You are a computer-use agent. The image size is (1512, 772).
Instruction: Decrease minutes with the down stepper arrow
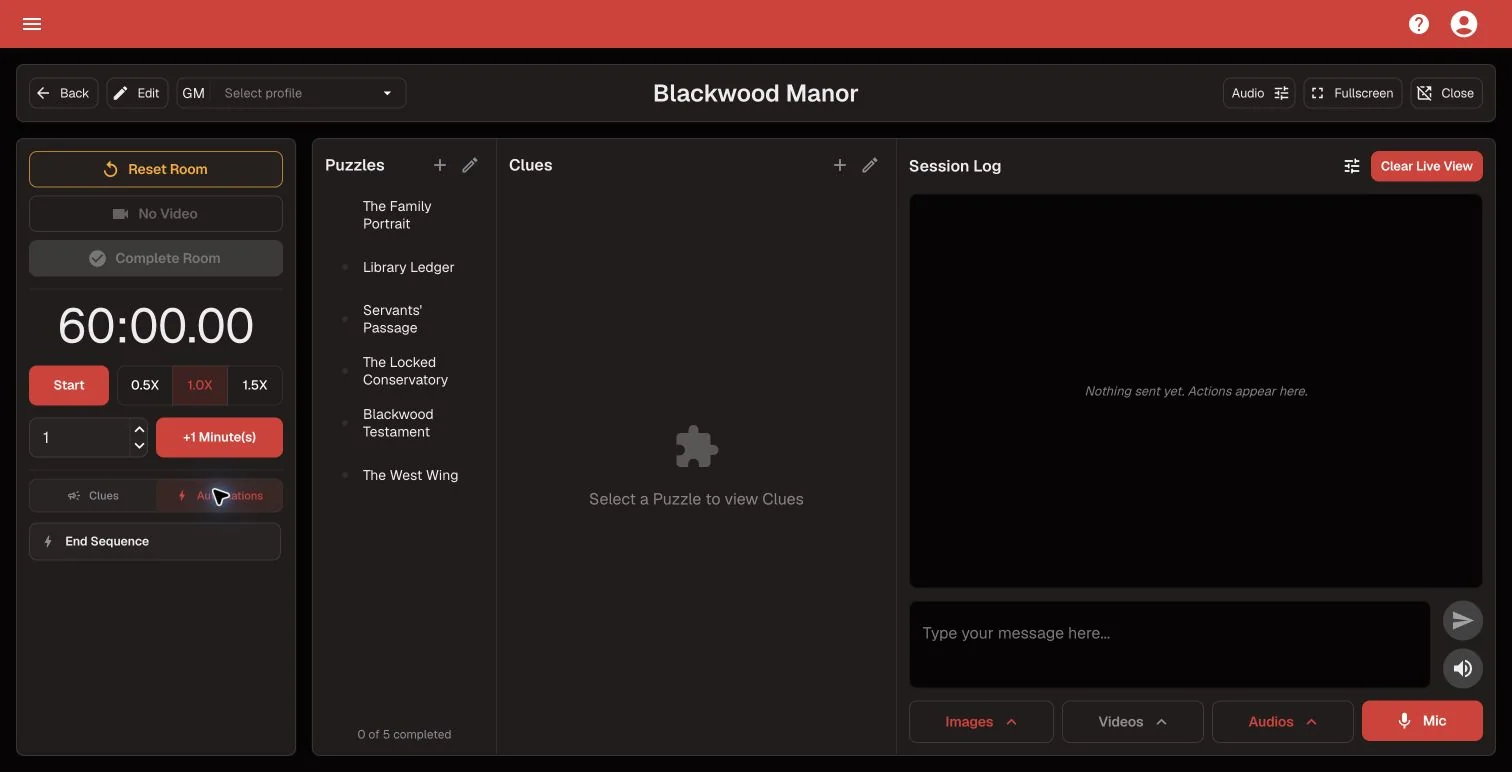tap(139, 446)
